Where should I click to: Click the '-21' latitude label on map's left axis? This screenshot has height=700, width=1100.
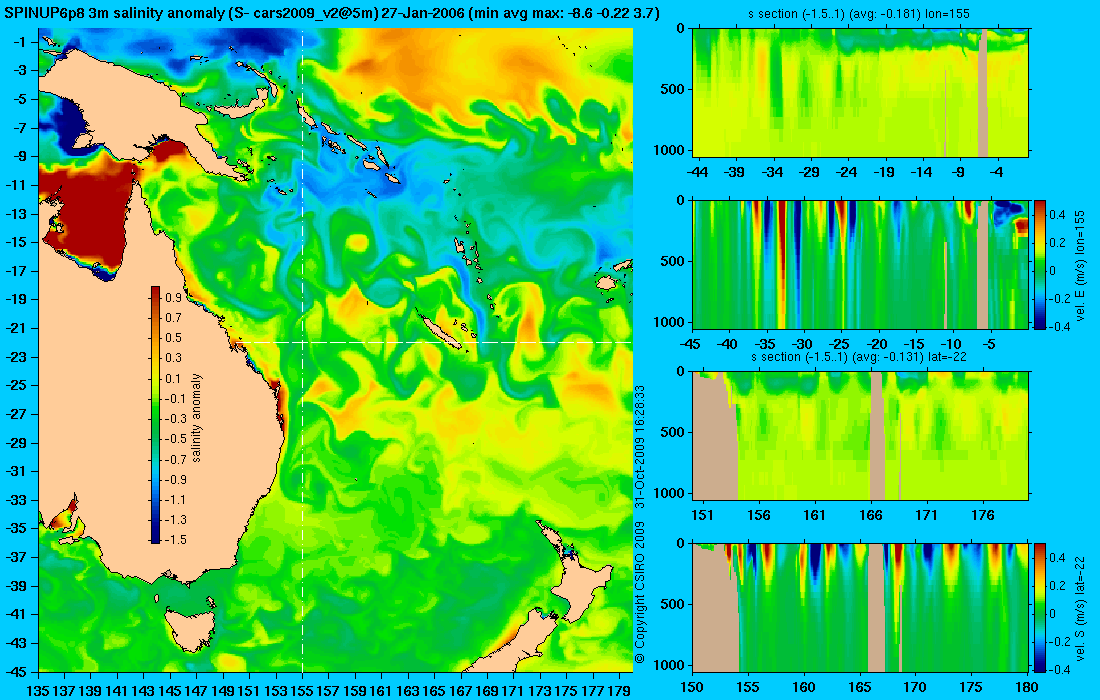tap(18, 328)
